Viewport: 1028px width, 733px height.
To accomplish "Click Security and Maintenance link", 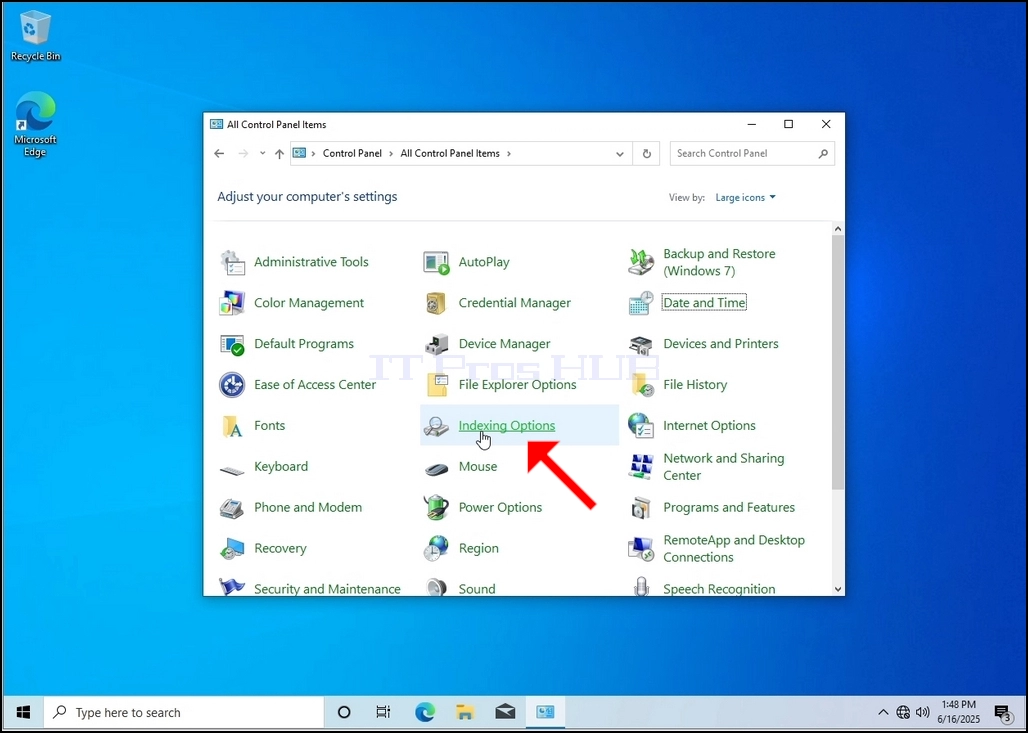I will click(x=327, y=589).
